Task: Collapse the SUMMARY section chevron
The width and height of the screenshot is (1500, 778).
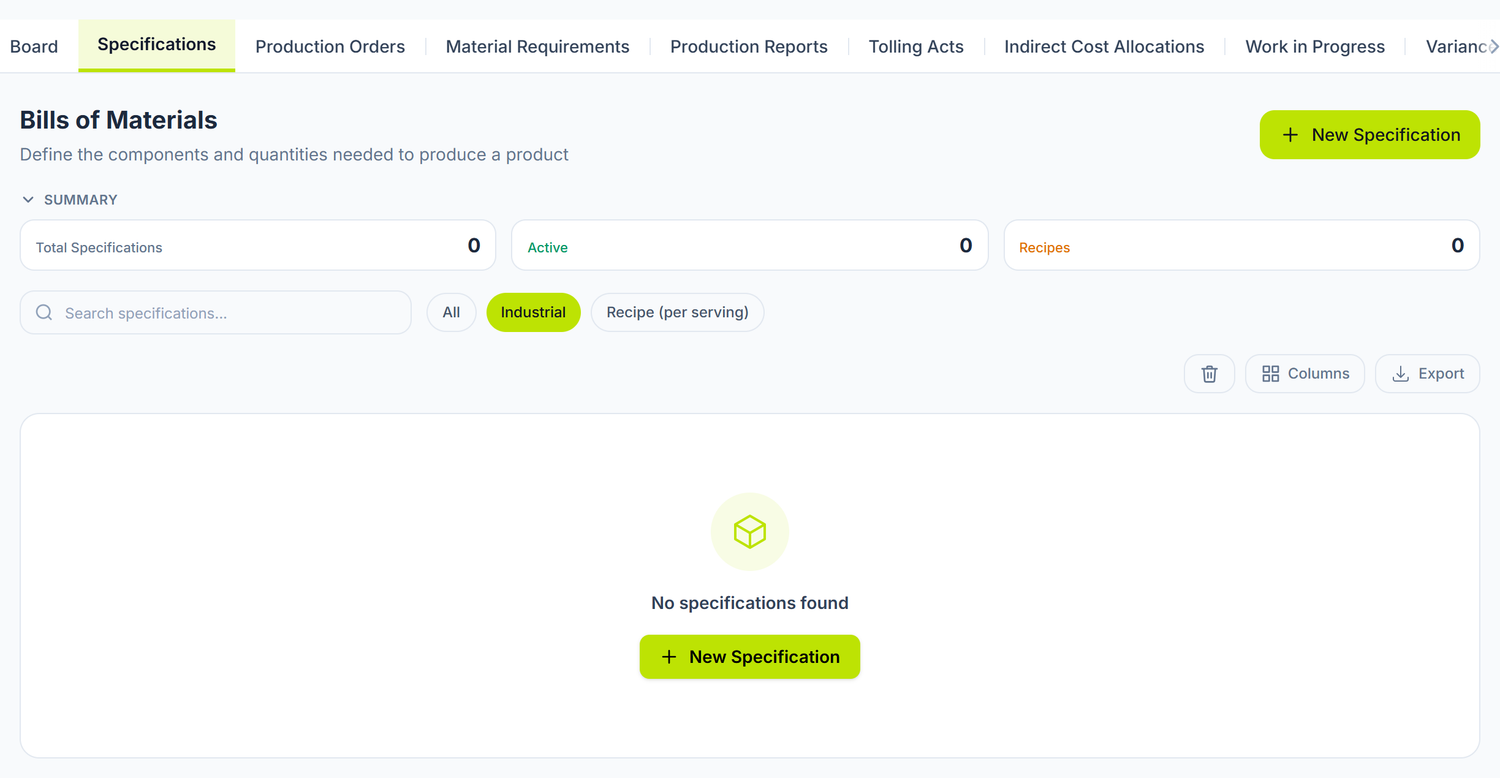Action: (28, 200)
